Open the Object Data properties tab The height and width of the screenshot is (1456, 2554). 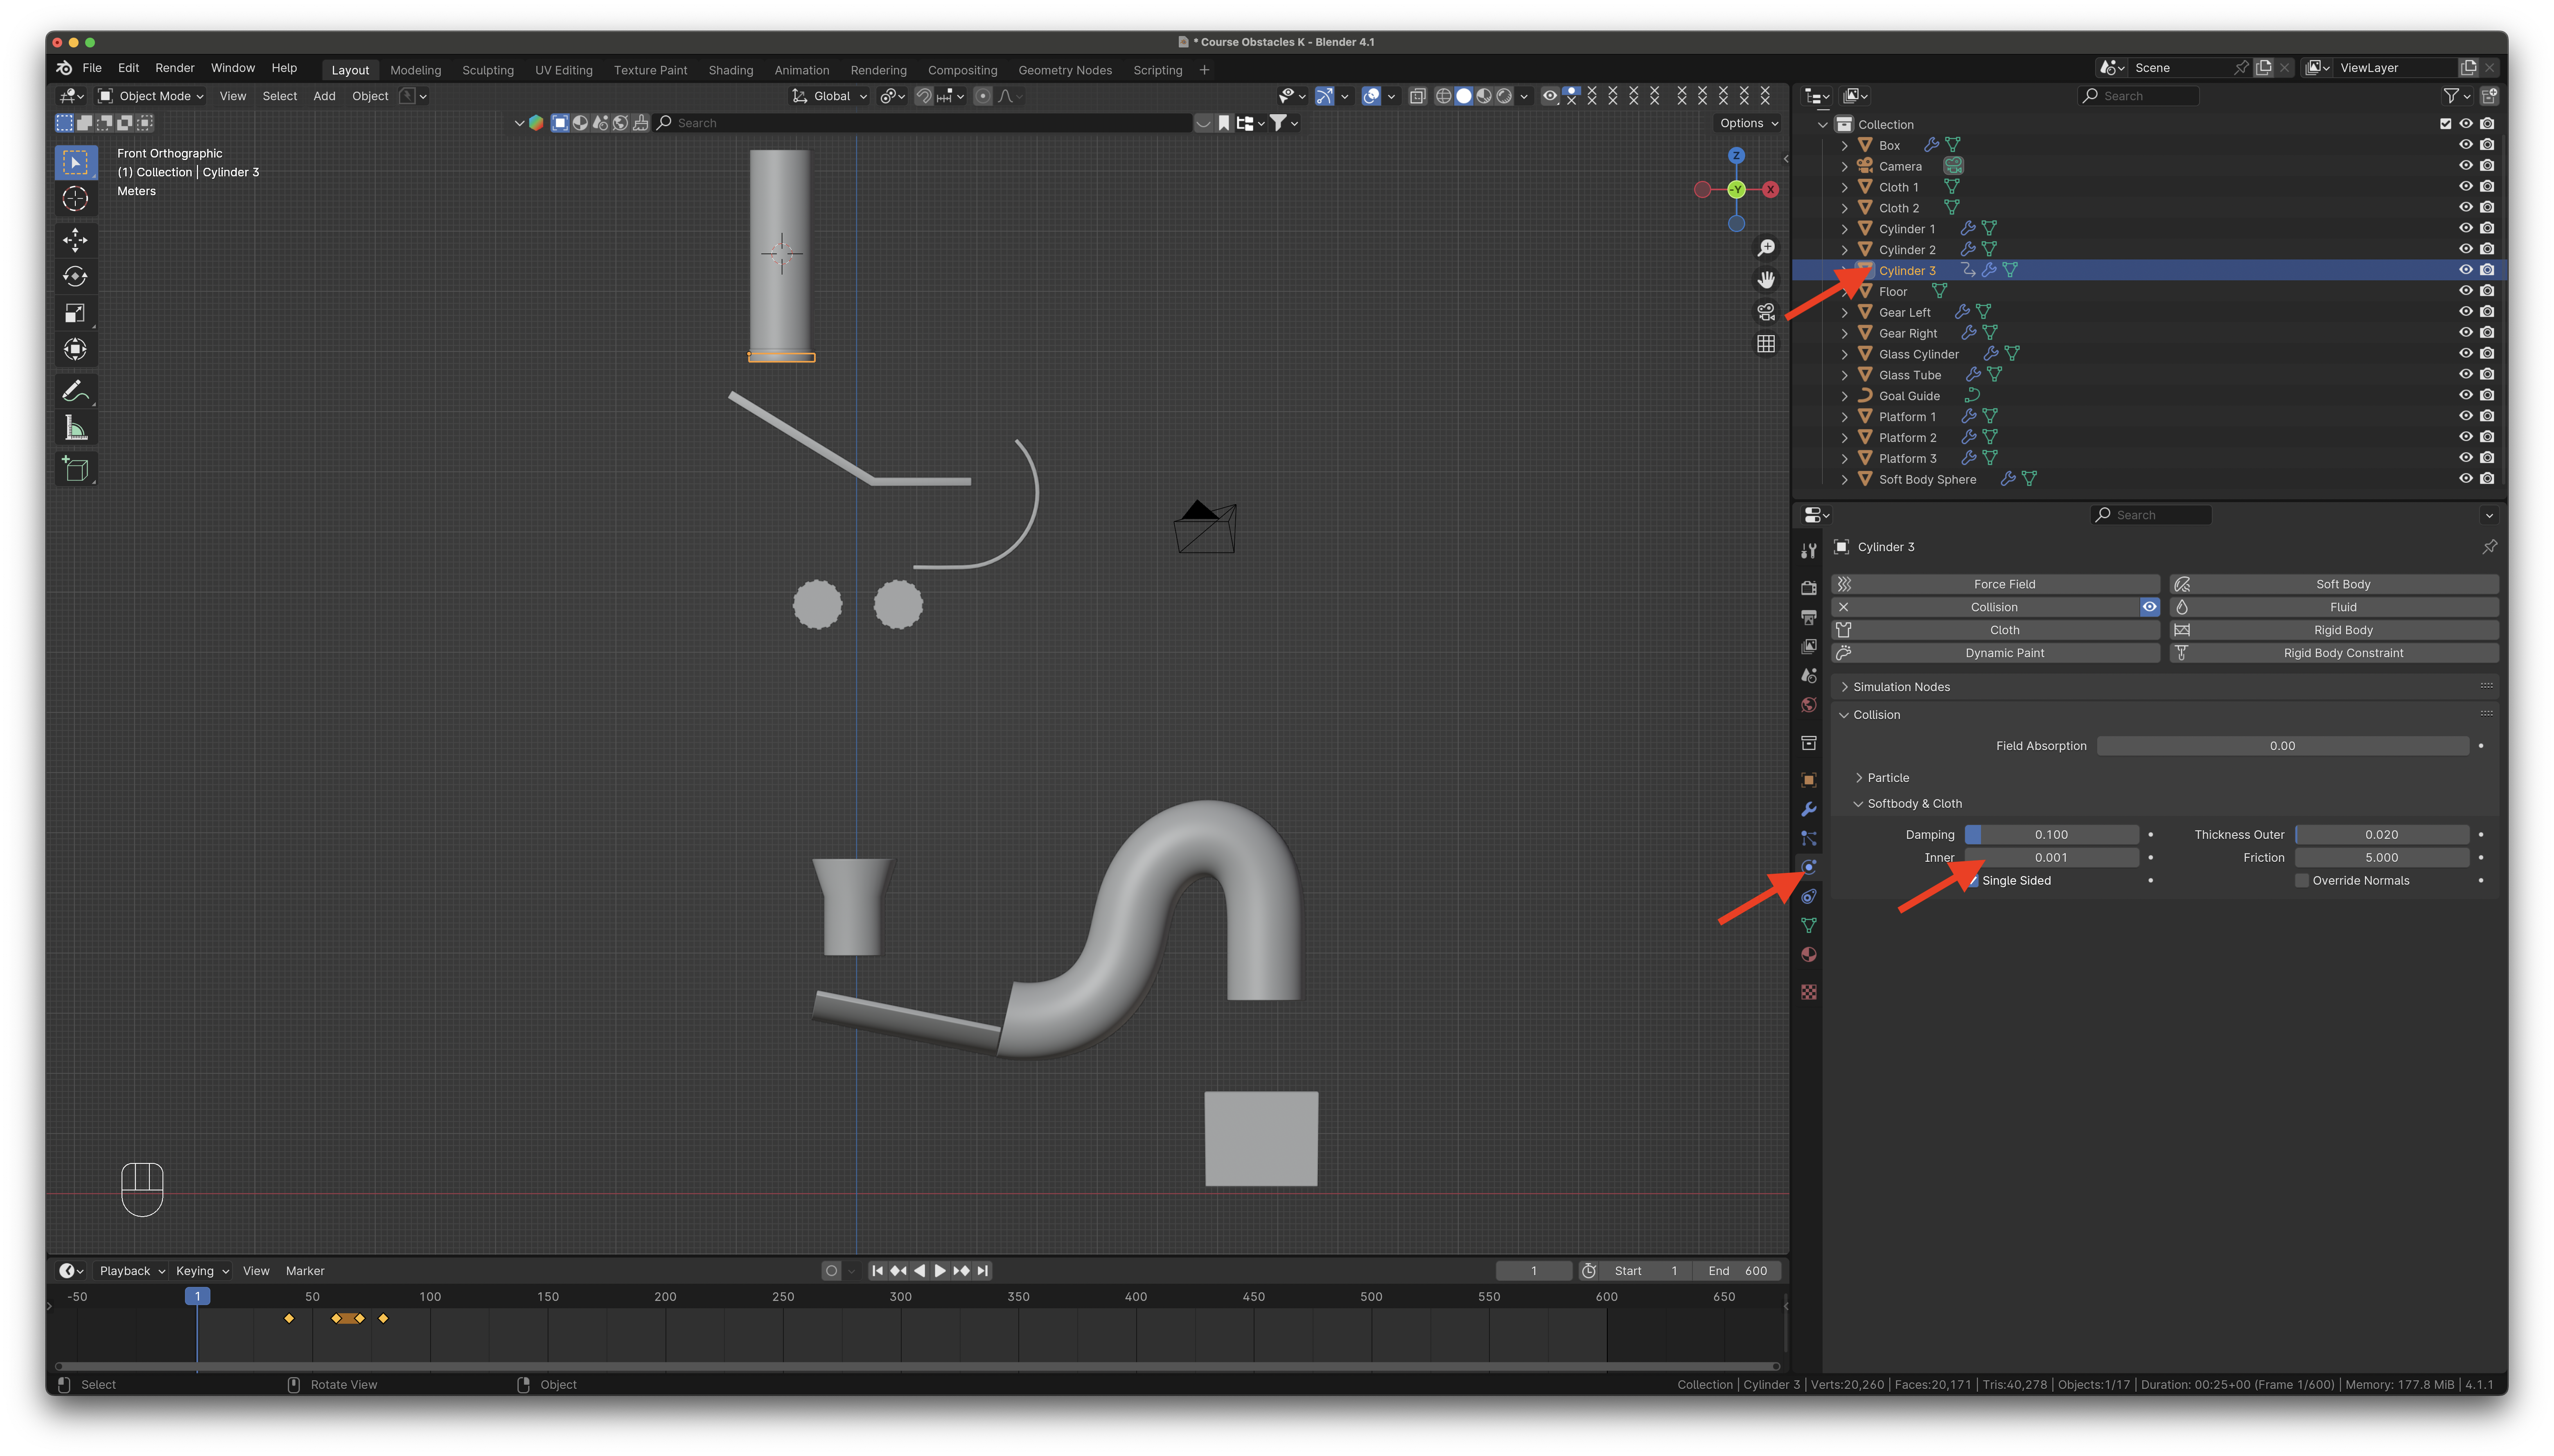pos(1808,926)
